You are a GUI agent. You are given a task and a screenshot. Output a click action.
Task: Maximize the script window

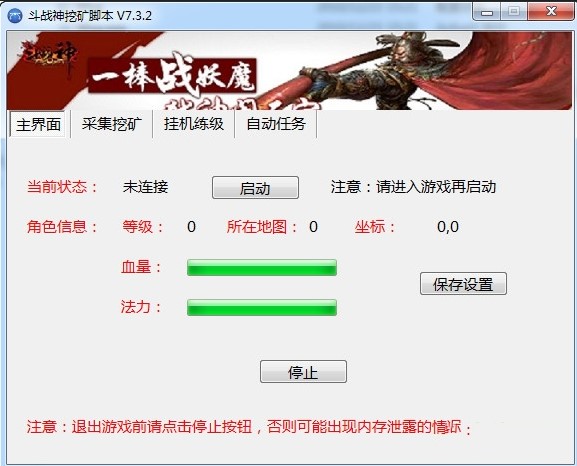click(x=514, y=11)
